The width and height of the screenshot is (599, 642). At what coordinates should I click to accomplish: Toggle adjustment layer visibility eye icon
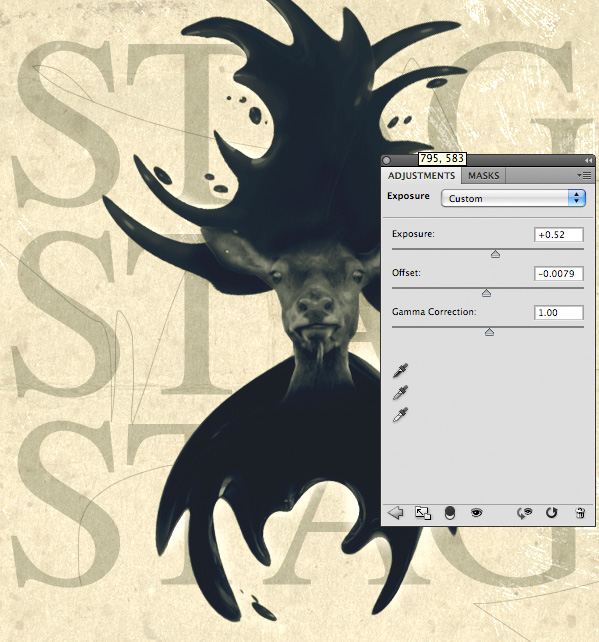476,513
